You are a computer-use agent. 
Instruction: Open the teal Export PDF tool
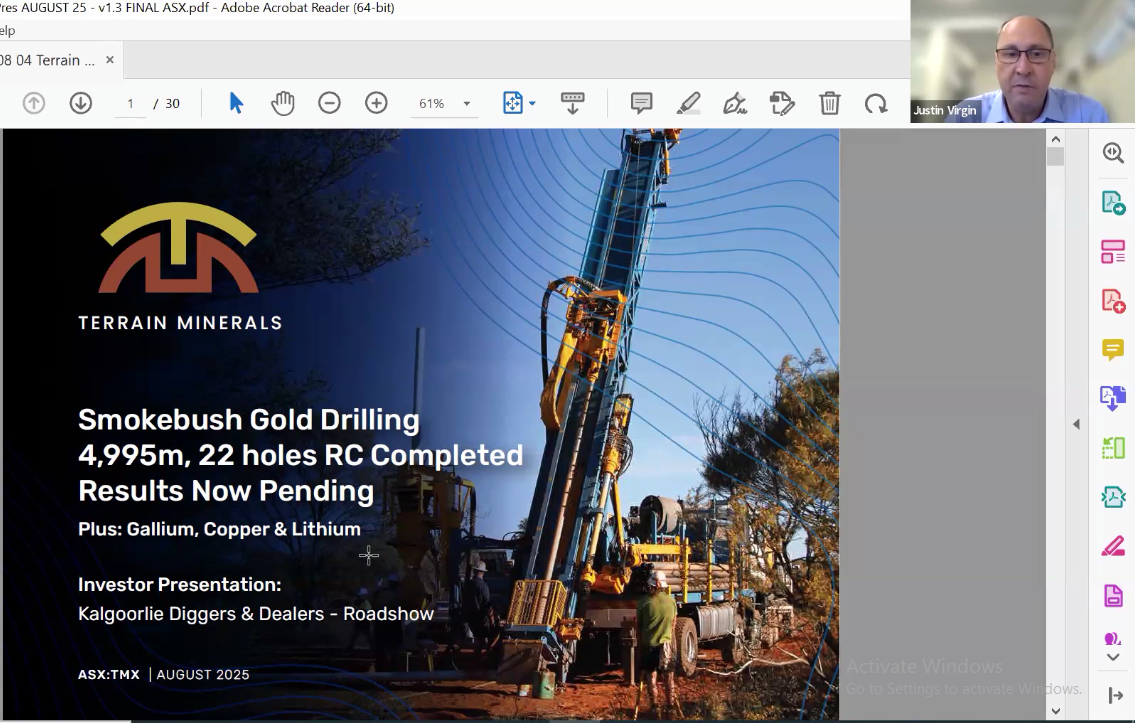[1113, 203]
